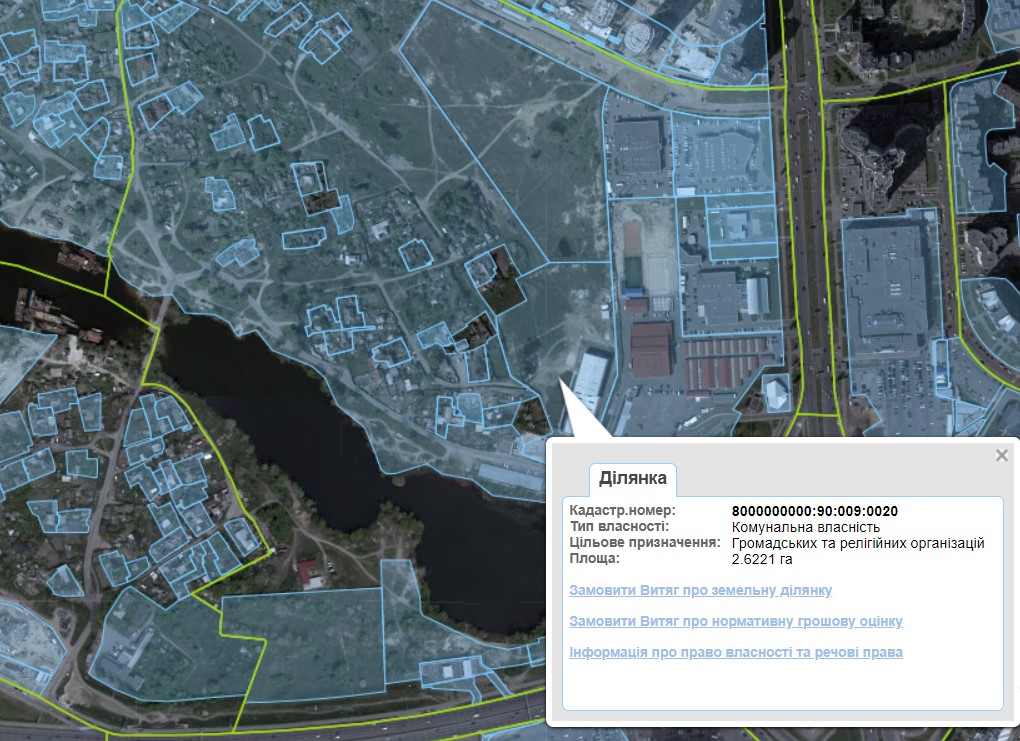Click the Комунальна власність ownership value

tap(805, 527)
